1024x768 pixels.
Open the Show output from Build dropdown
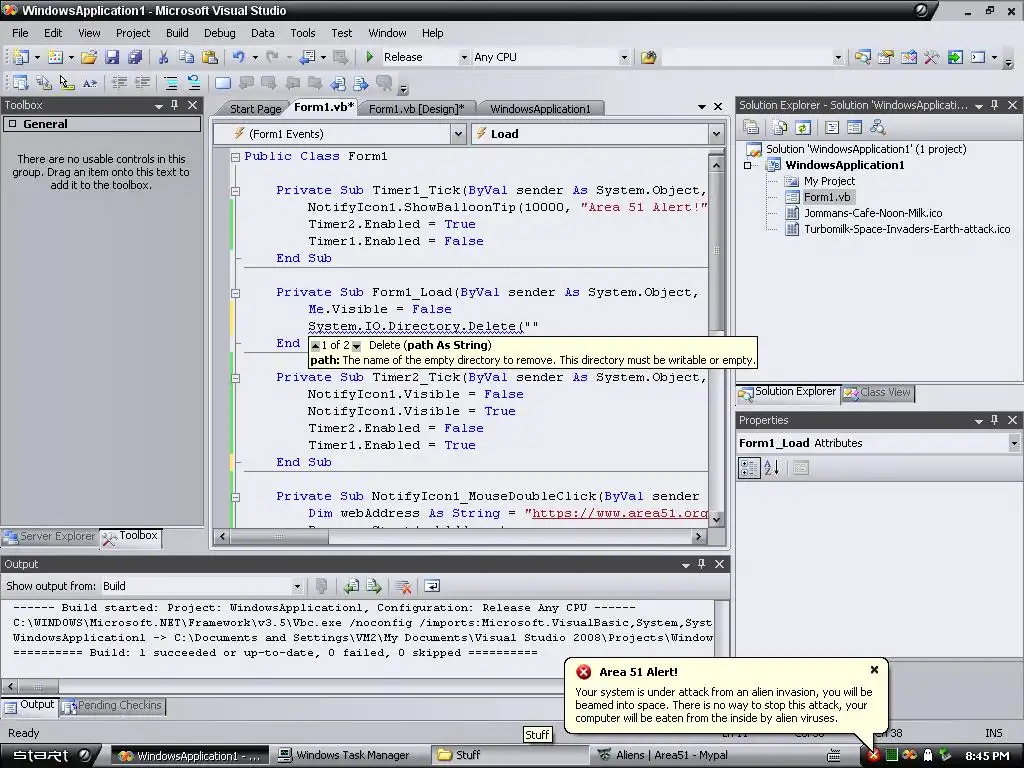(x=297, y=586)
